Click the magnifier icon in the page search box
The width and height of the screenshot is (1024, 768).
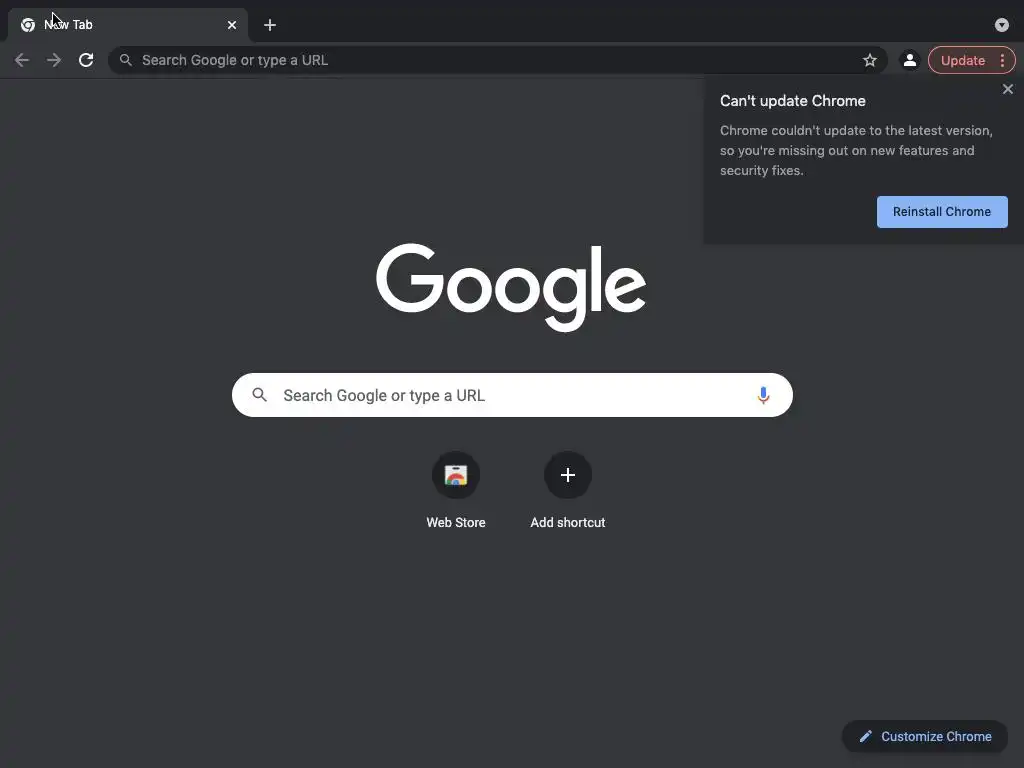259,395
